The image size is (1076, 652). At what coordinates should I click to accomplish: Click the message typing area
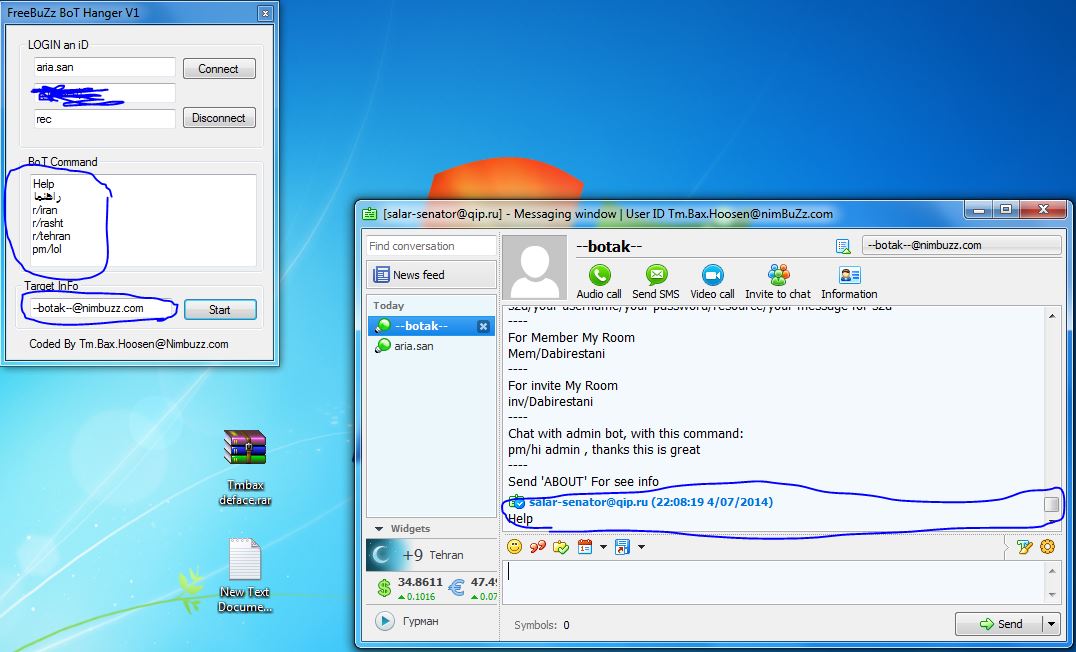coord(774,582)
